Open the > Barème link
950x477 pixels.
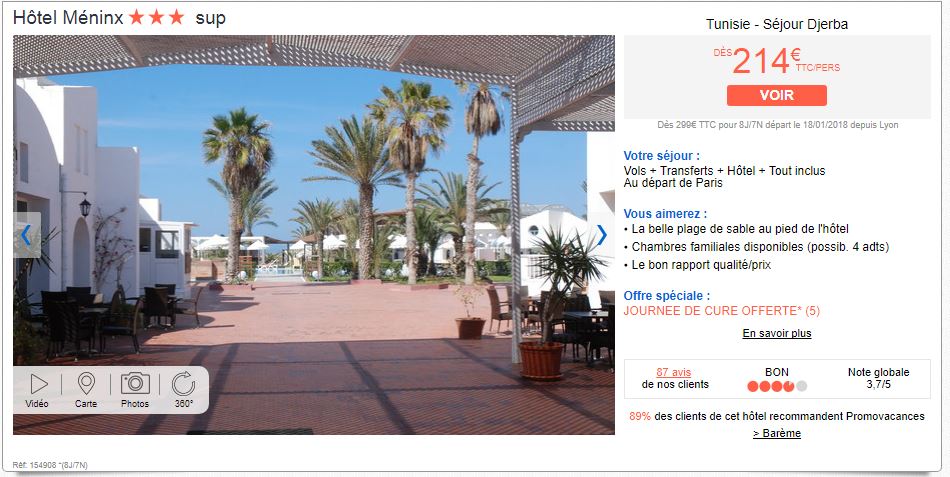coord(777,433)
